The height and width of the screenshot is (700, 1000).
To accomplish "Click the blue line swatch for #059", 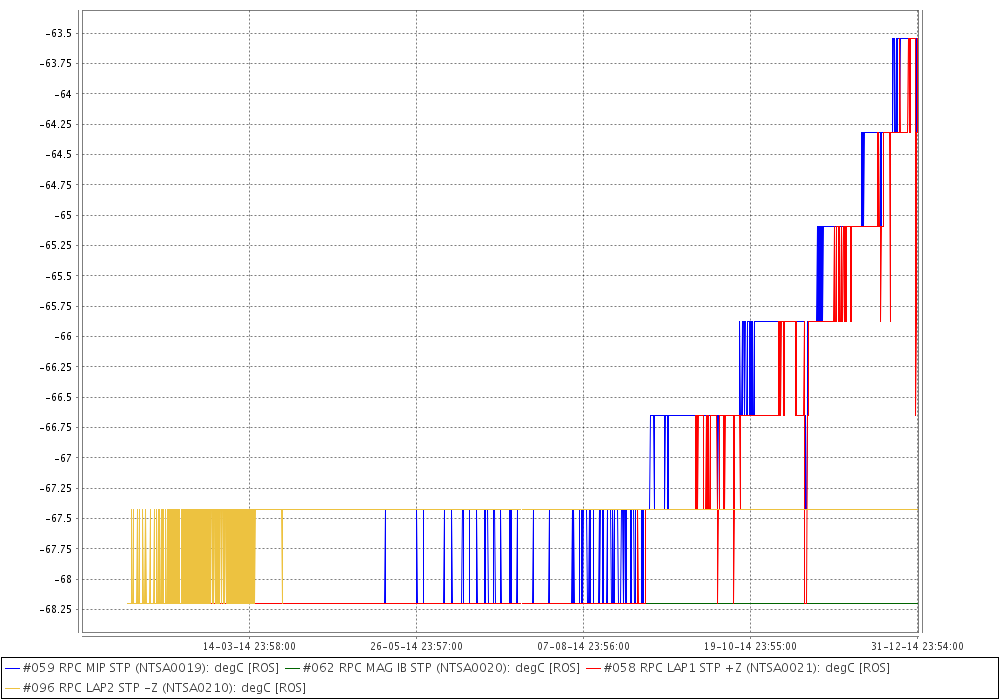I will [12, 668].
